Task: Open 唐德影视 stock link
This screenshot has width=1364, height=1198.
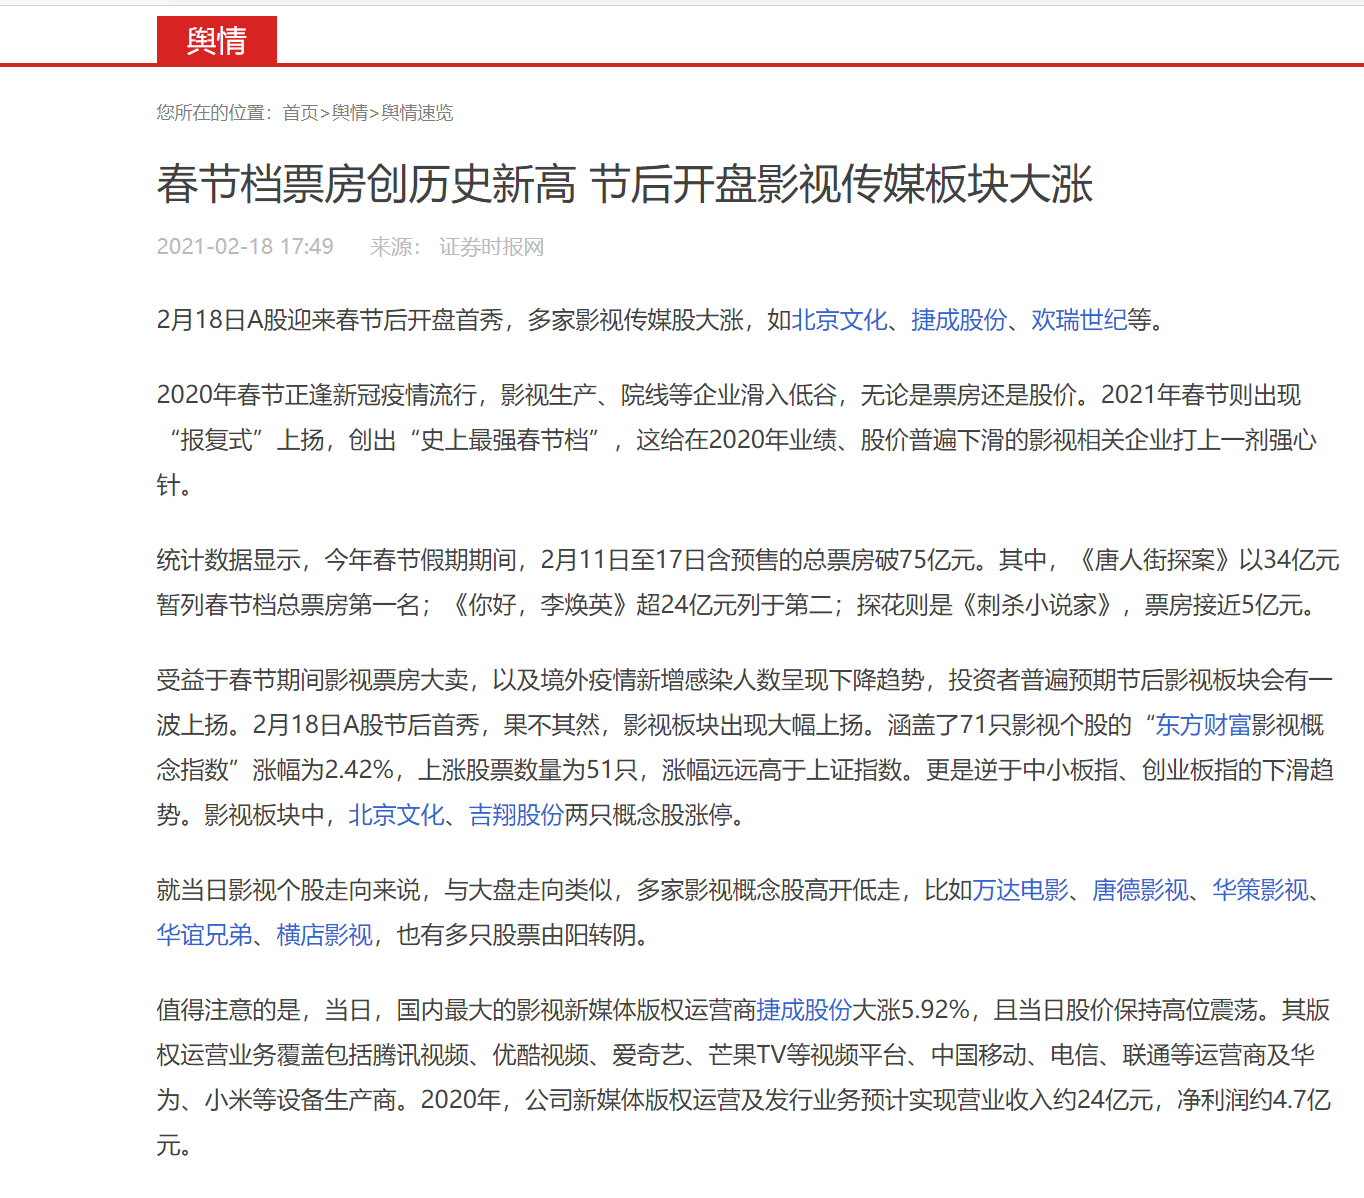Action: [1140, 890]
